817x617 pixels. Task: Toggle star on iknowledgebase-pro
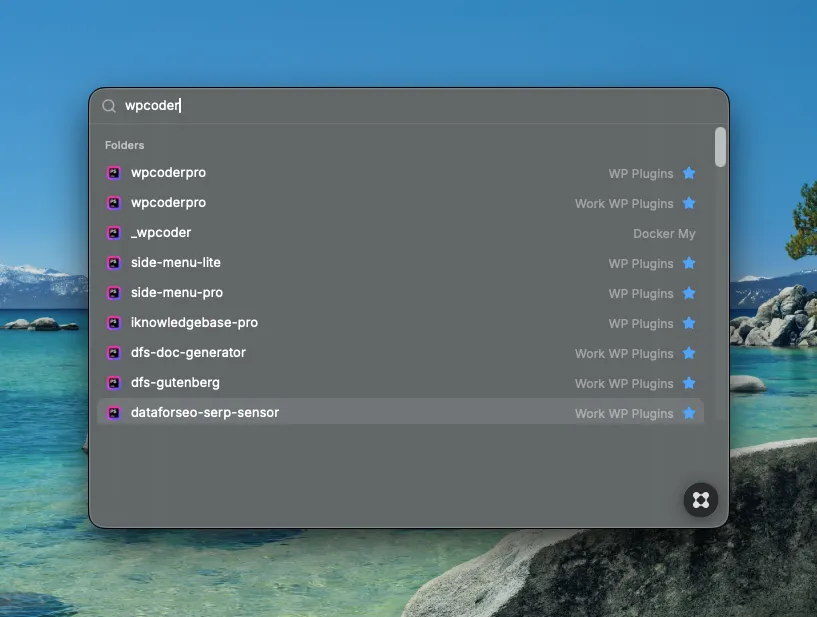point(689,323)
